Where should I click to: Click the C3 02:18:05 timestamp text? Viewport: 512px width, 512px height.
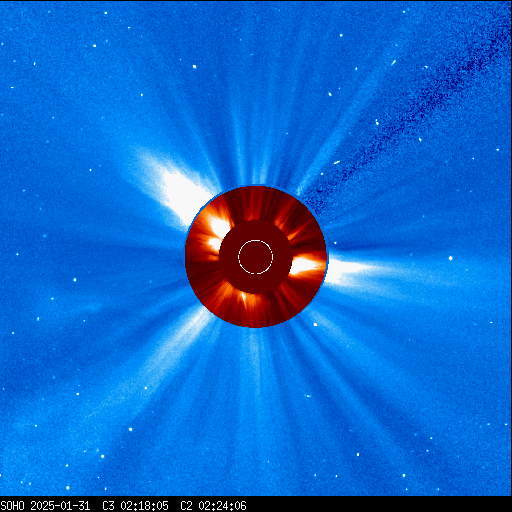pyautogui.click(x=135, y=506)
